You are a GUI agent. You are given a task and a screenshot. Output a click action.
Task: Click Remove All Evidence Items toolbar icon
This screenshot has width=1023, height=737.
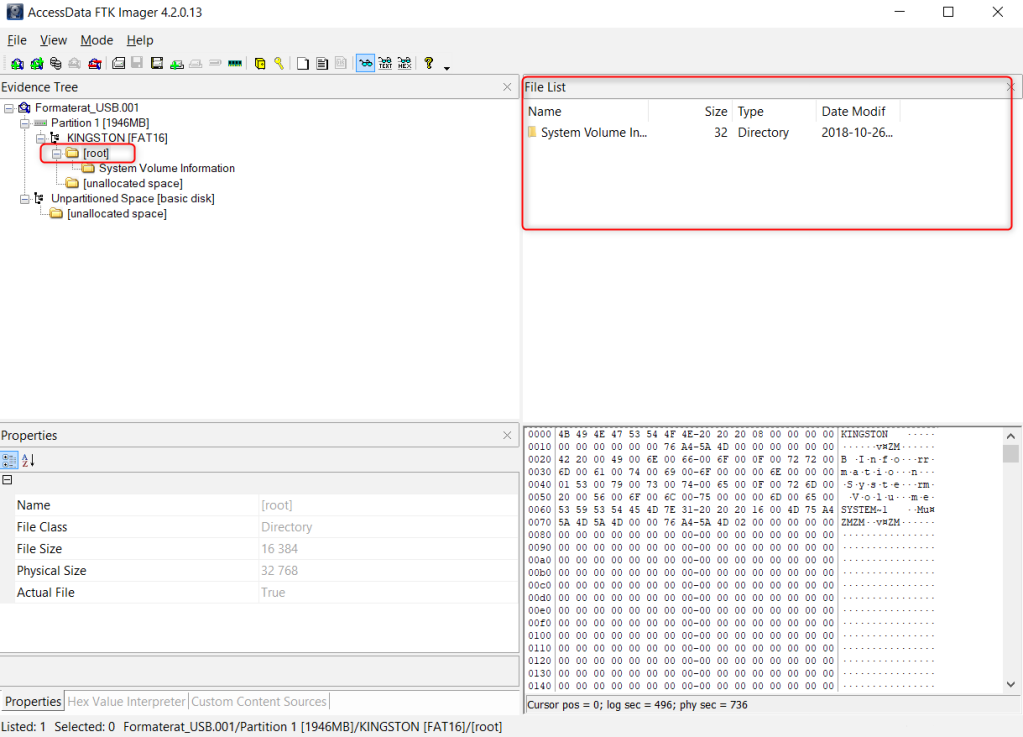[95, 63]
